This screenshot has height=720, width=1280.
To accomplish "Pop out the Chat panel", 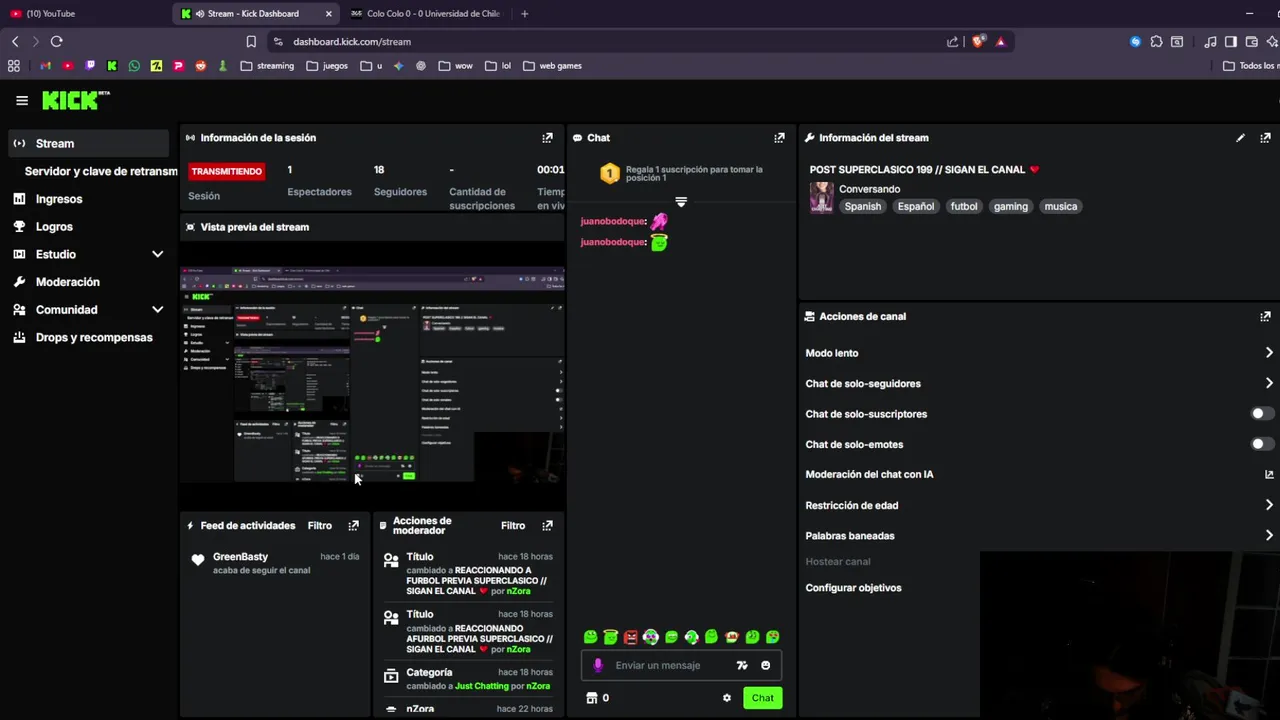I will coord(779,138).
